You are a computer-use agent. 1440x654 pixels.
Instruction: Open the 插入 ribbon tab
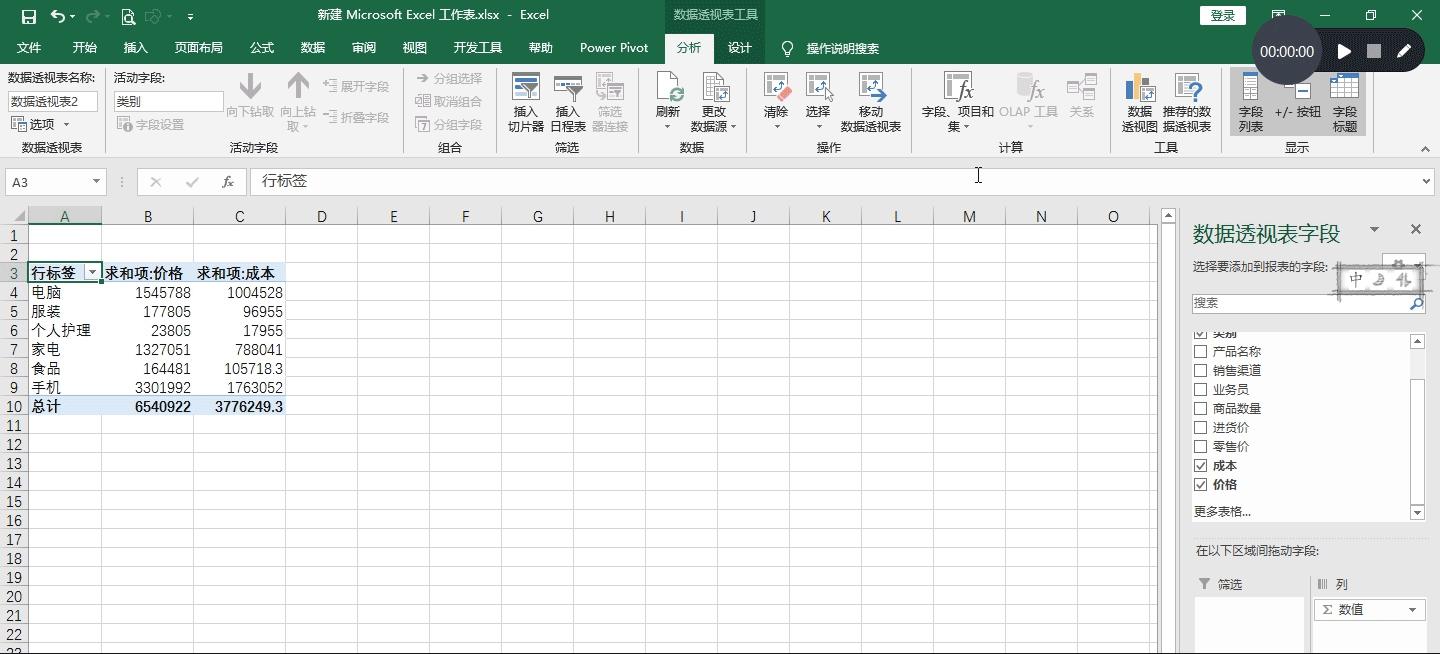pos(135,48)
